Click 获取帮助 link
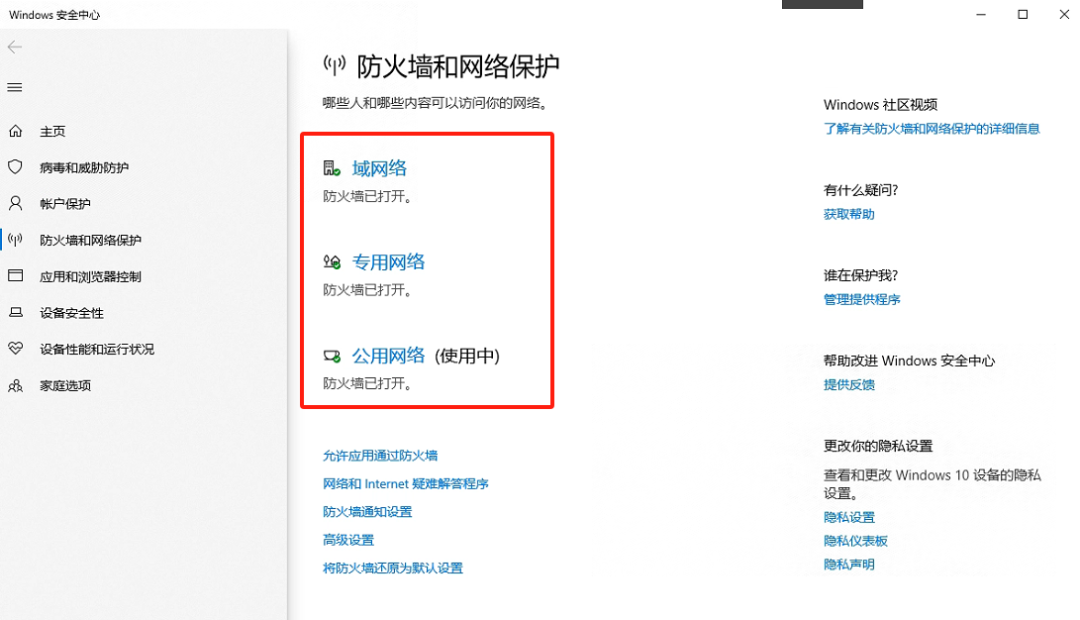This screenshot has height=620, width=1080. (849, 214)
